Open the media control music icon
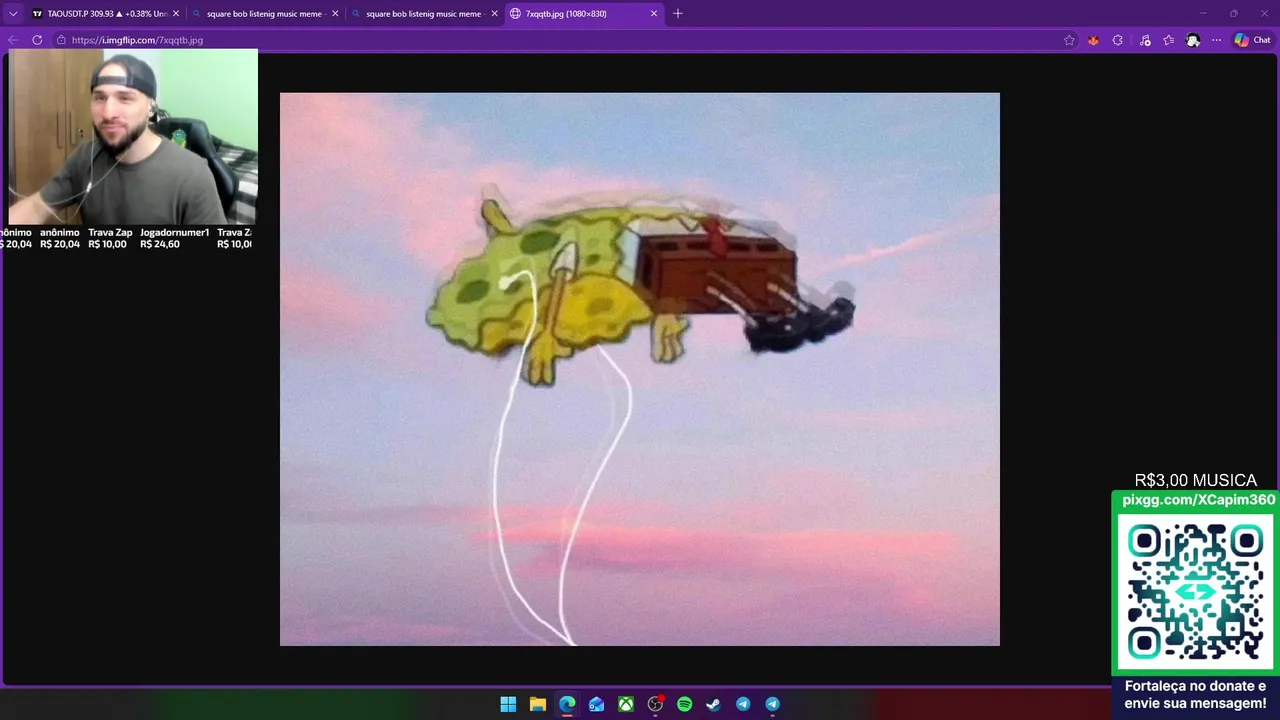 pyautogui.click(x=1145, y=40)
